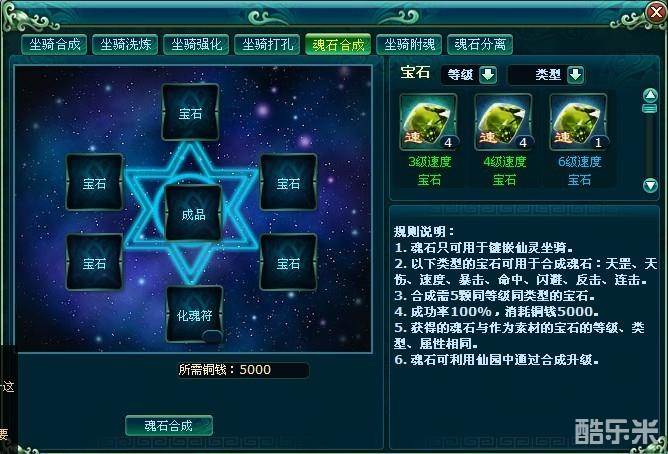Viewport: 668px width, 454px height.
Task: Select the 4级速度 gem icon
Action: tap(504, 122)
